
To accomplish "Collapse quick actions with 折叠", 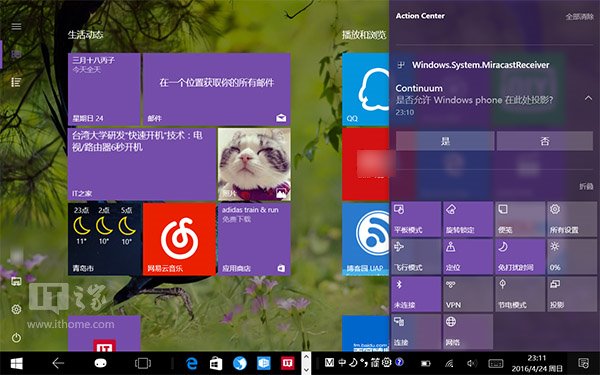I will (586, 186).
